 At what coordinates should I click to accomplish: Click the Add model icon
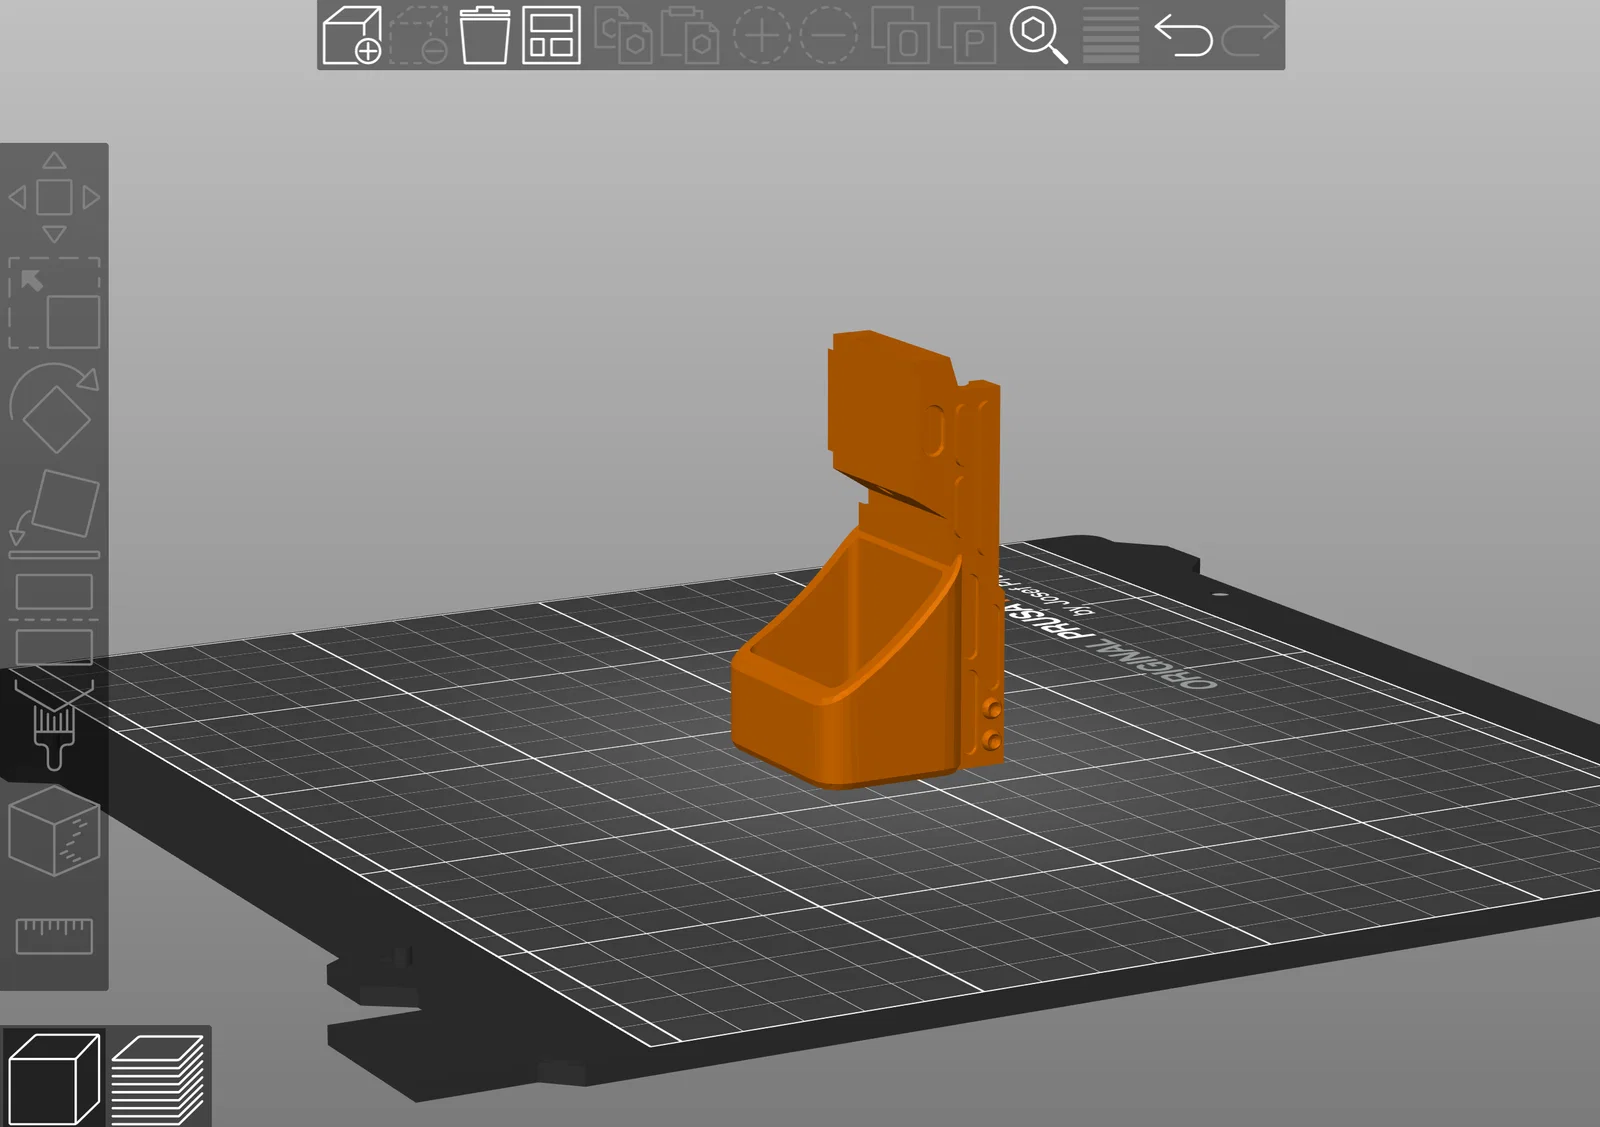[x=352, y=35]
